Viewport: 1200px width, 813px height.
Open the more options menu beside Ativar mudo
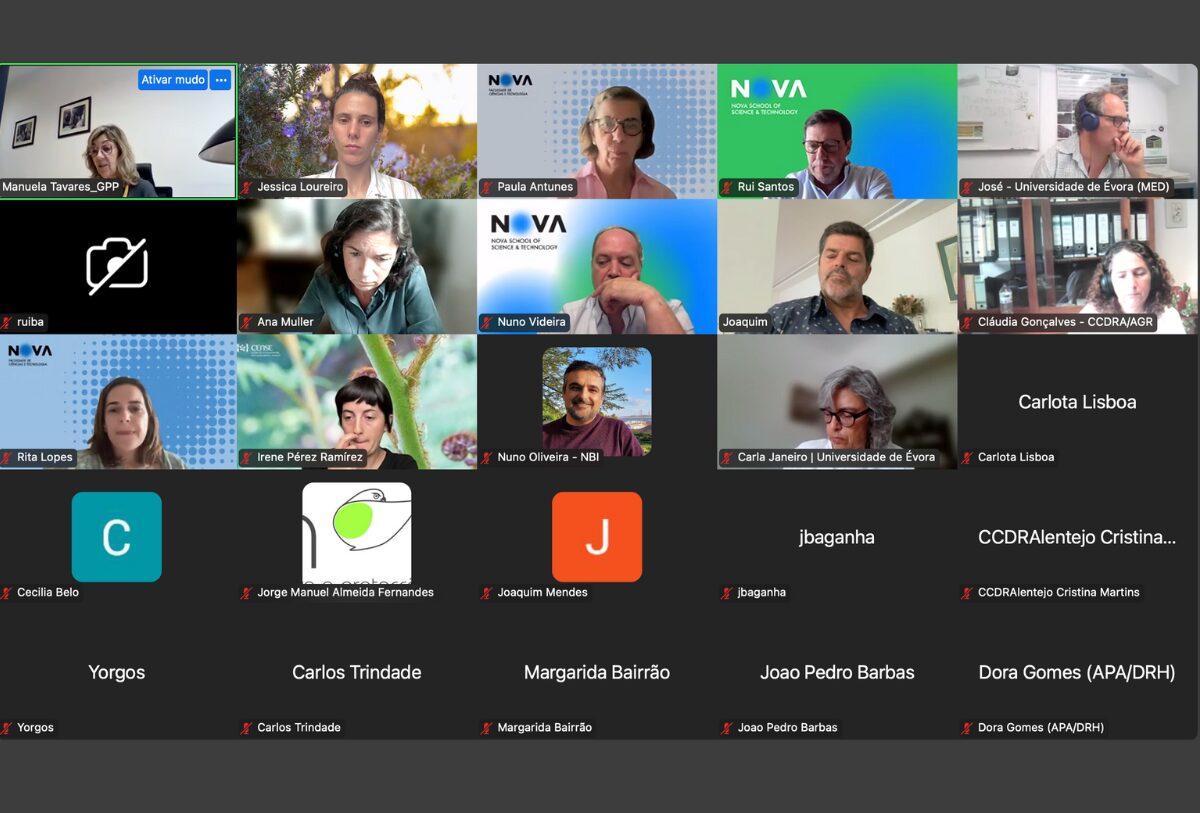[221, 80]
